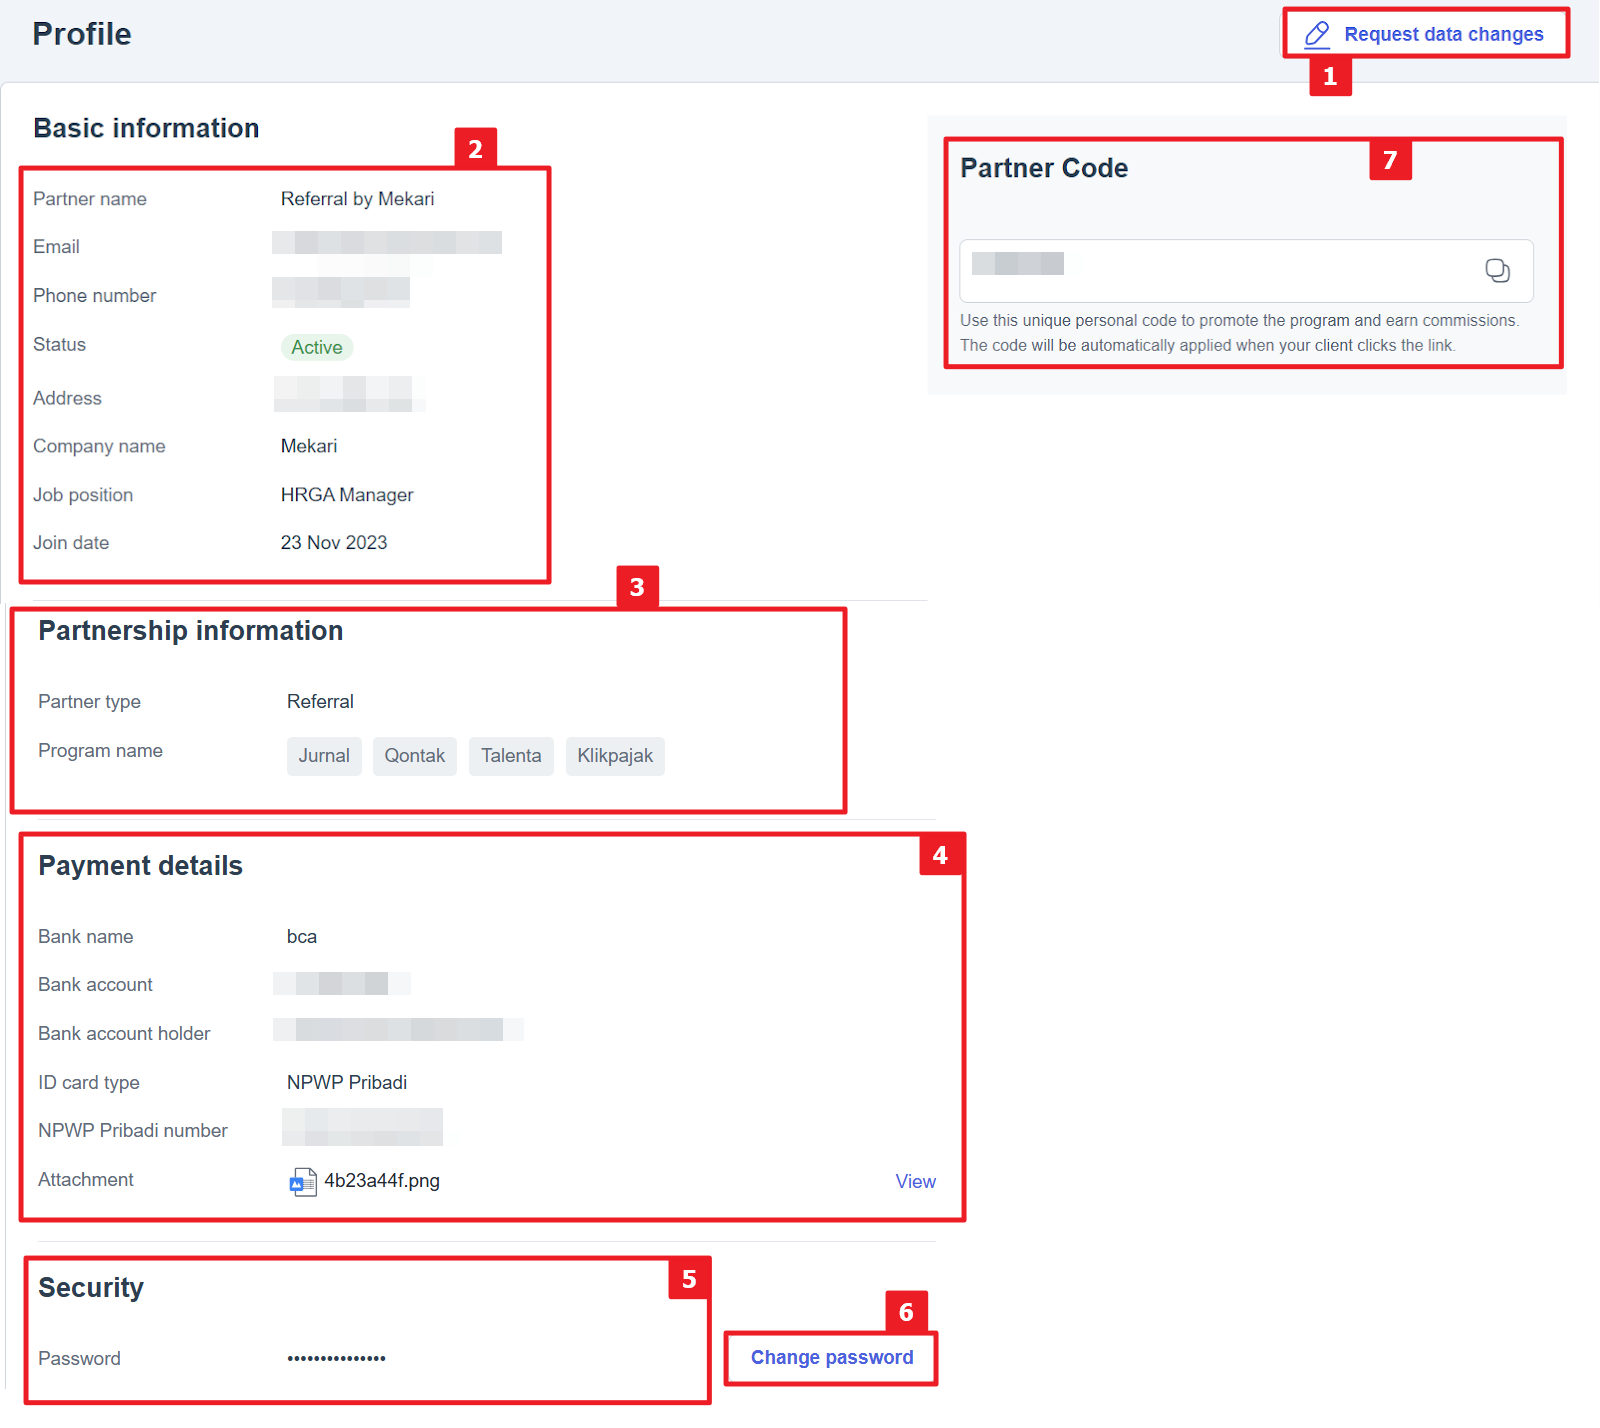Click inside the Partner Code field

tap(1220, 271)
